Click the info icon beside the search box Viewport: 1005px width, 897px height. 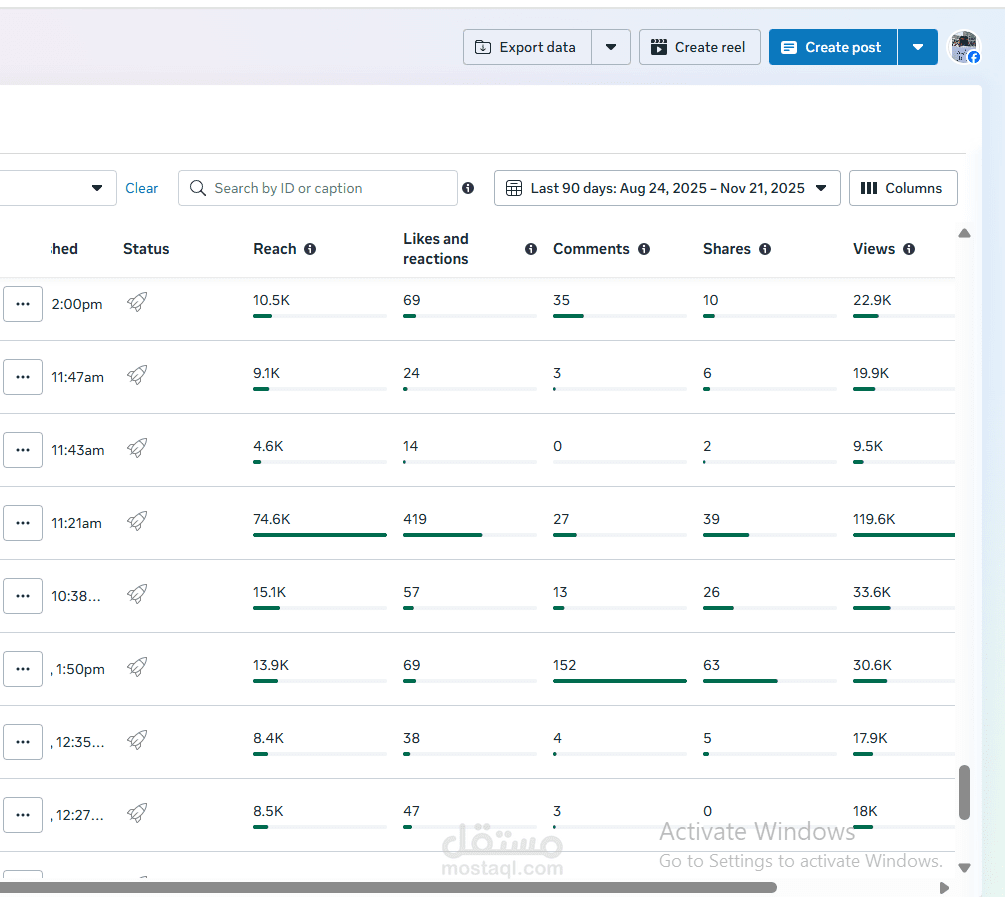coord(468,188)
